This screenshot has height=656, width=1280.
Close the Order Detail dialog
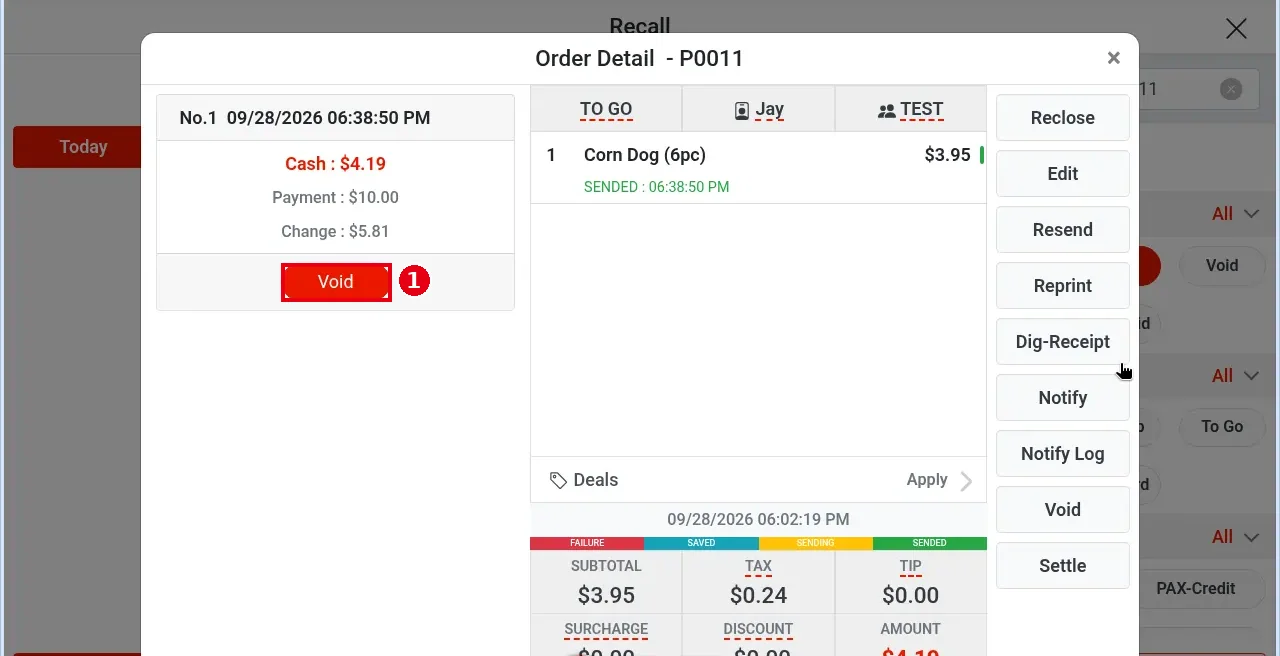point(1113,58)
